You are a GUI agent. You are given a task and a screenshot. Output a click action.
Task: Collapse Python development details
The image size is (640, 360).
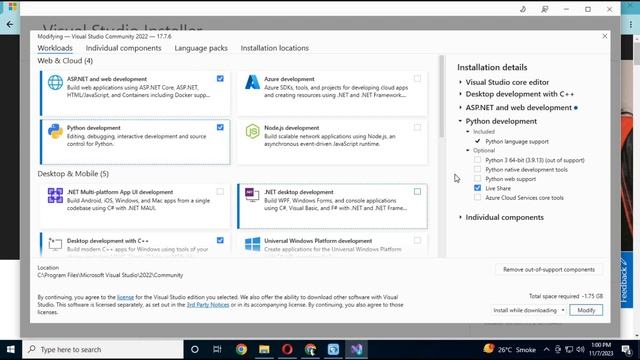[x=460, y=121]
